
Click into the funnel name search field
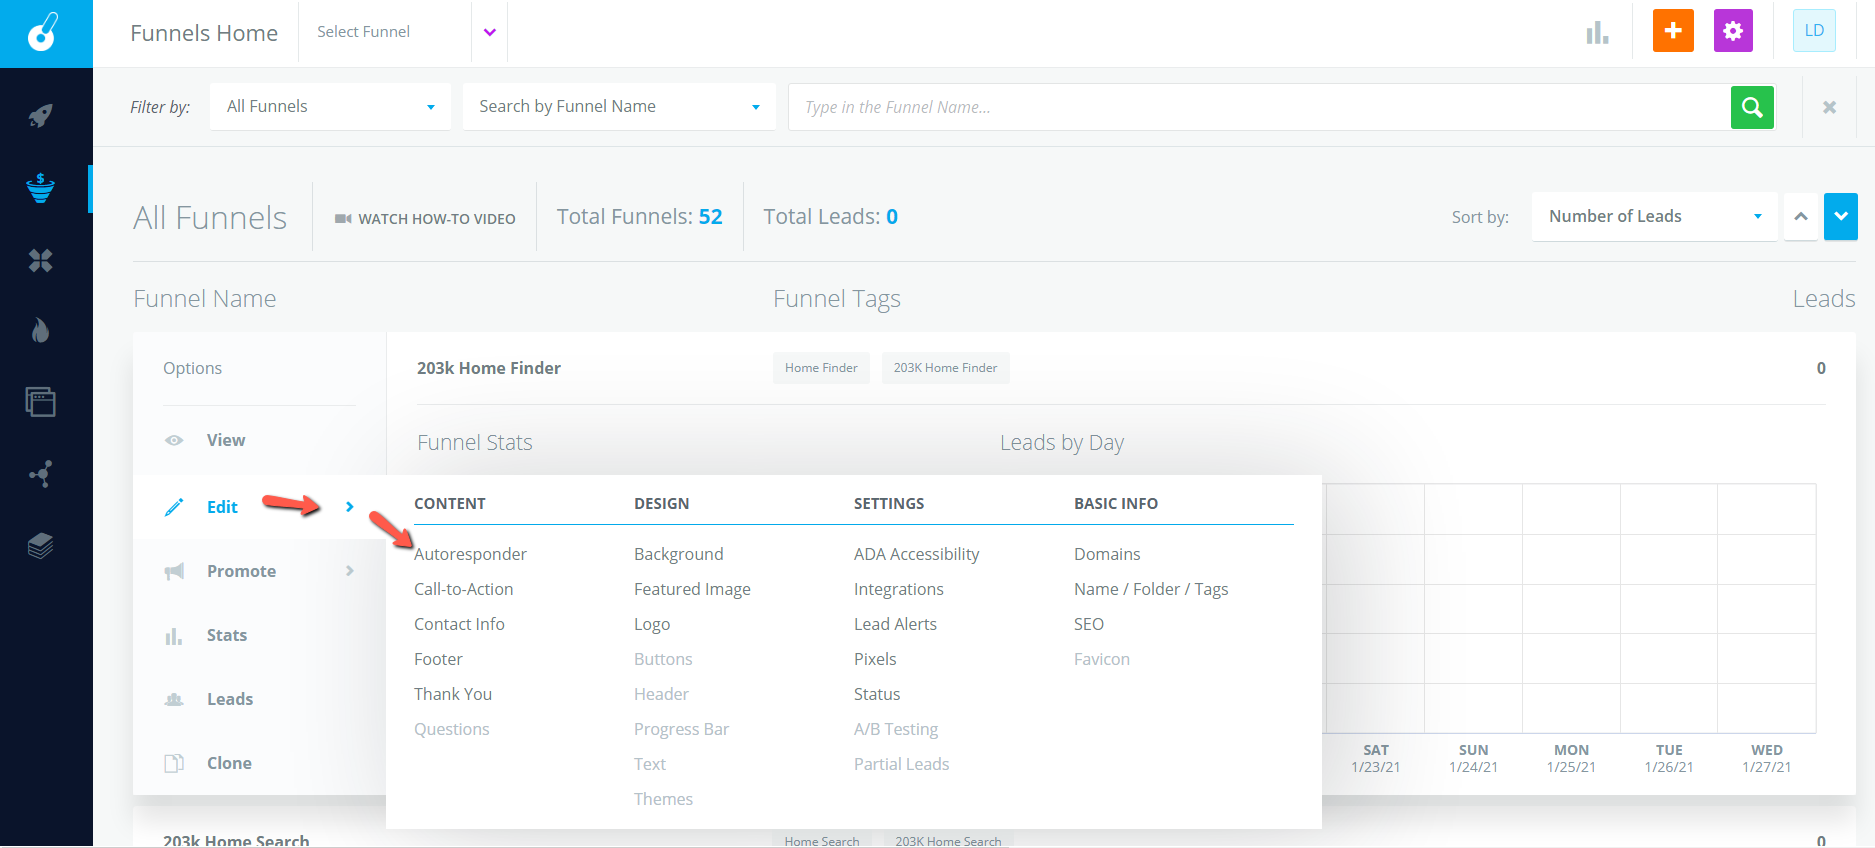1260,107
